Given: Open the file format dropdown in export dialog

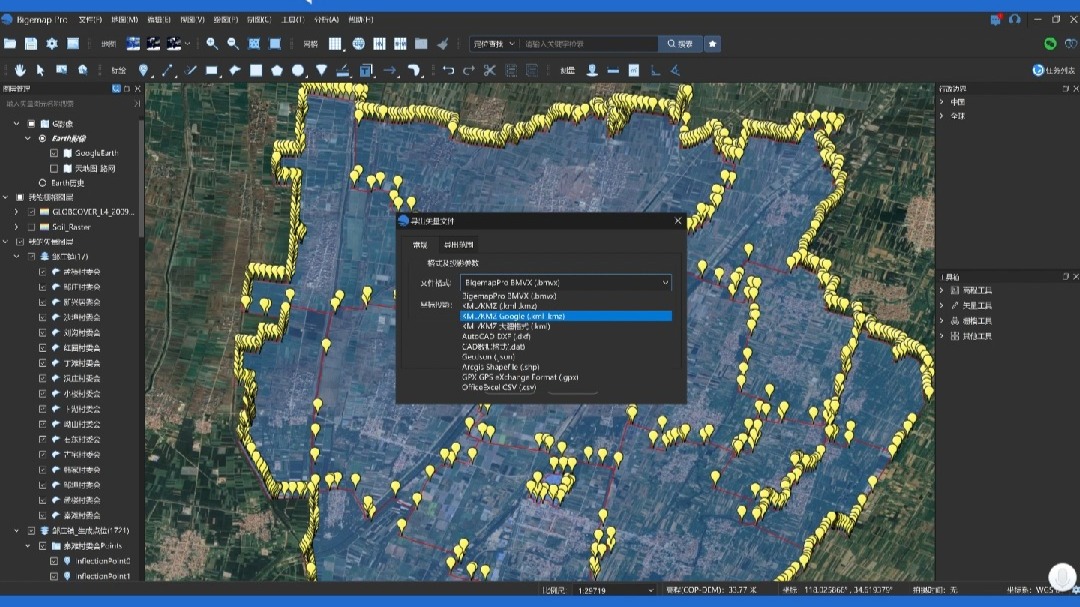Looking at the screenshot, I should click(x=565, y=284).
